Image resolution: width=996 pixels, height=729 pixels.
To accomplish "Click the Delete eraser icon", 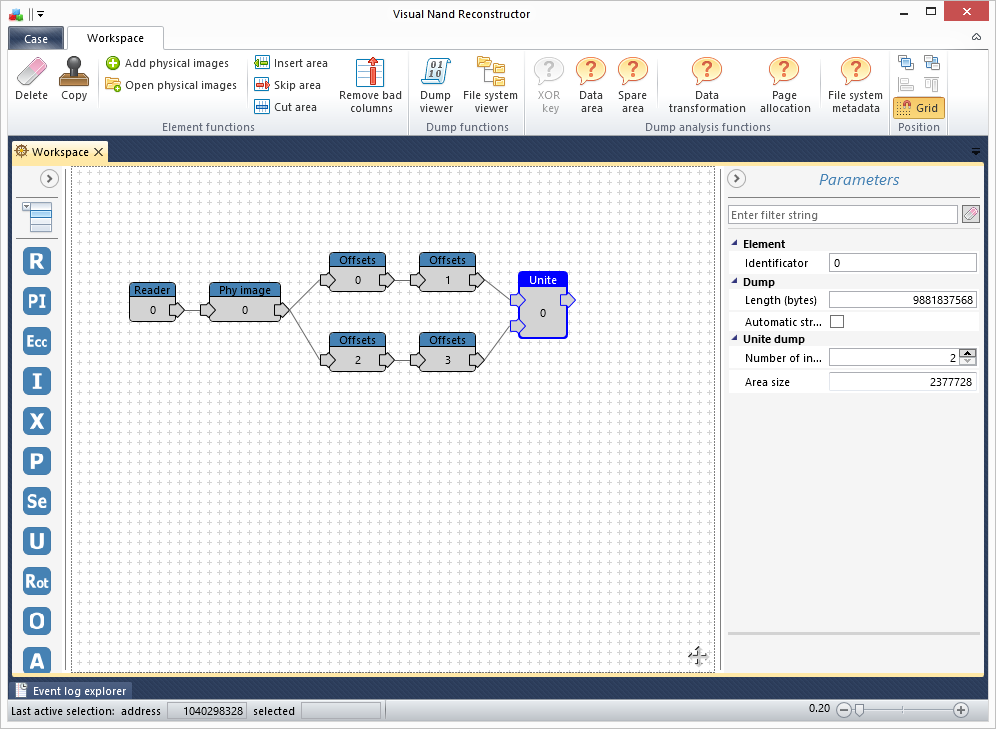I will click(31, 71).
